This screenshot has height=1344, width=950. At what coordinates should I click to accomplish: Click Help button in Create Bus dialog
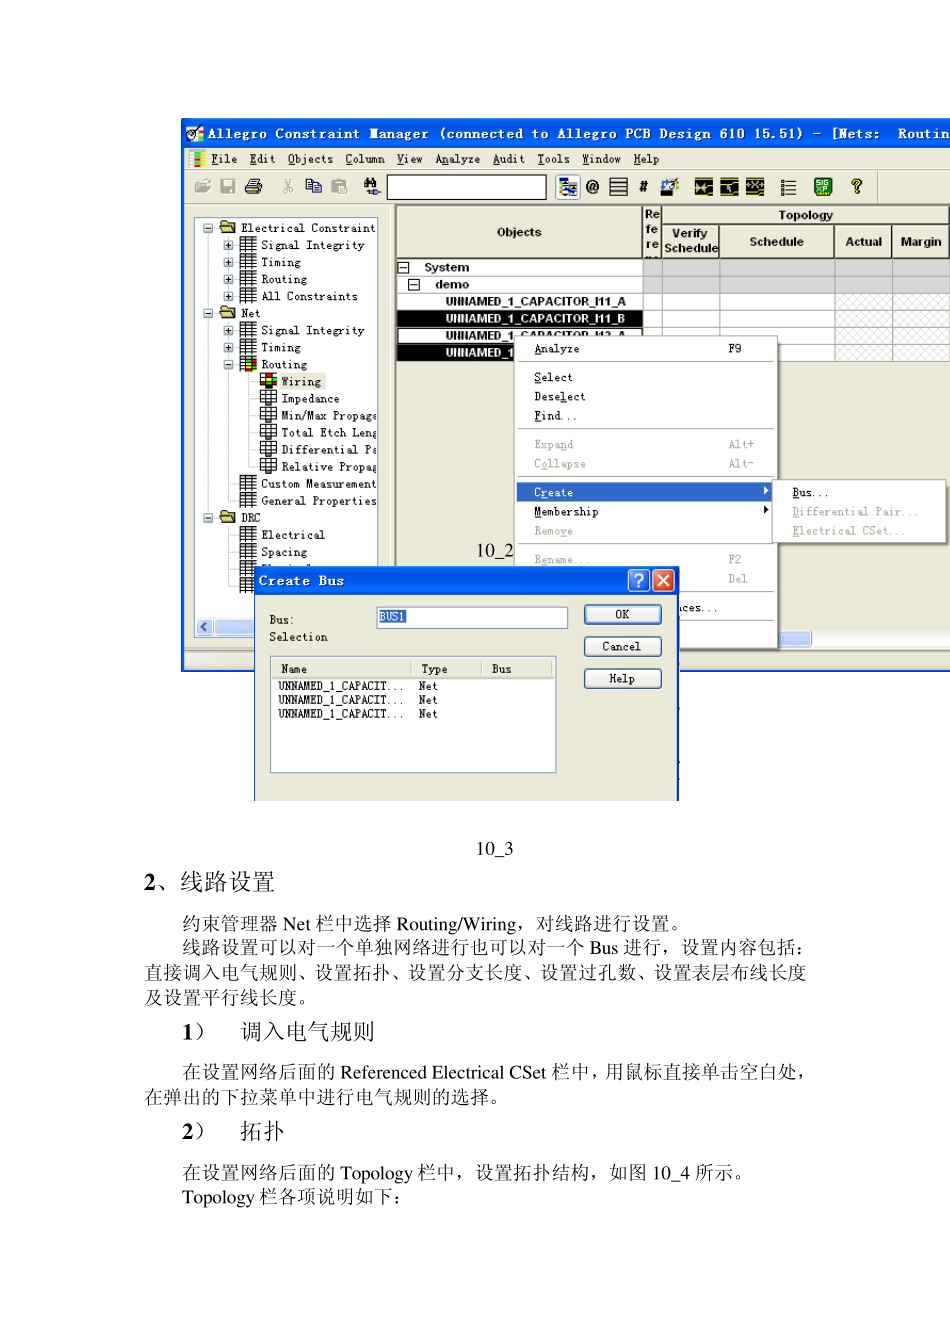[622, 678]
